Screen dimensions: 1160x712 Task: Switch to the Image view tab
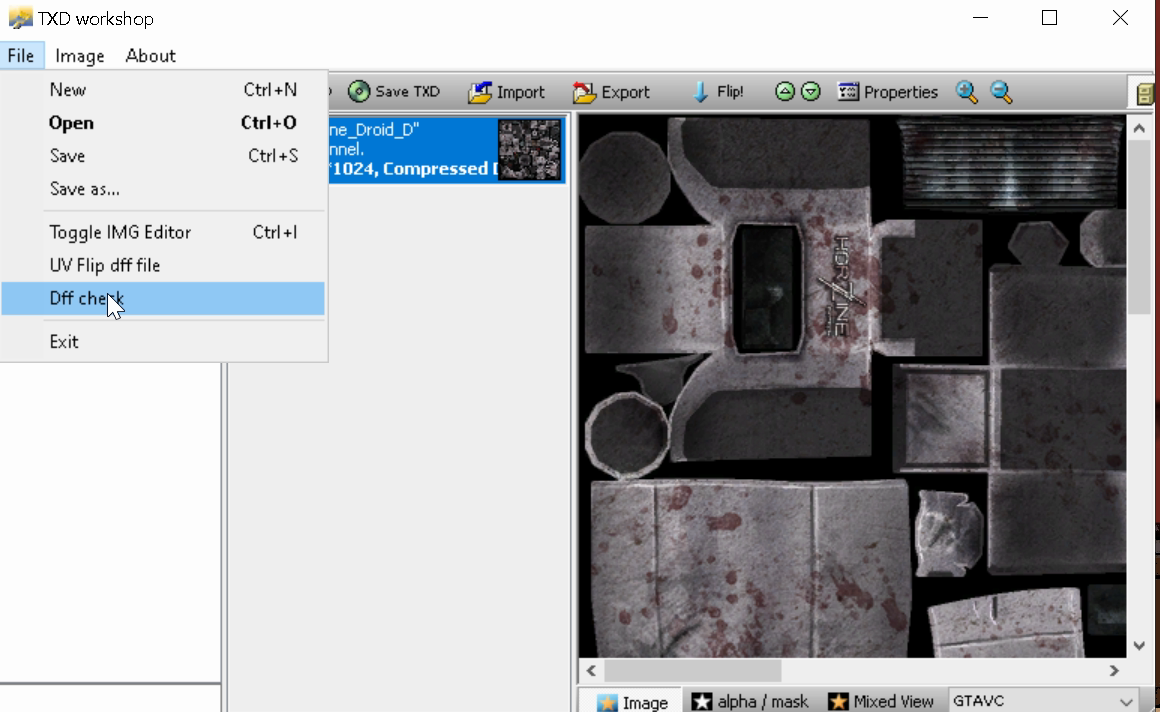(x=632, y=701)
